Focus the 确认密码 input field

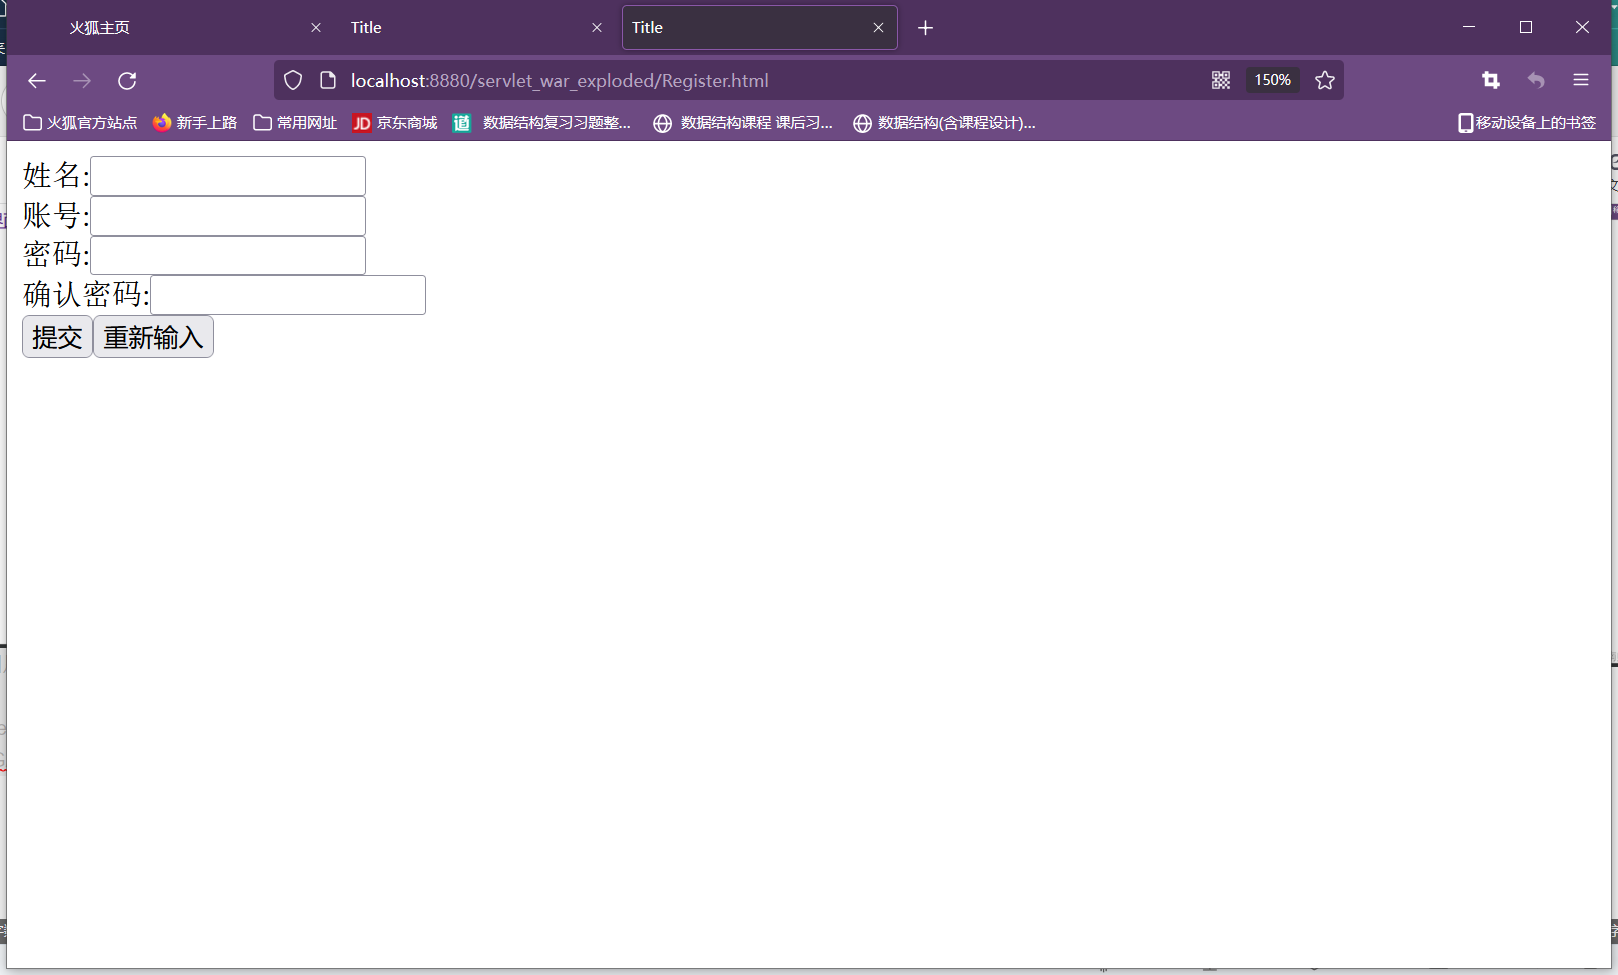pos(288,295)
